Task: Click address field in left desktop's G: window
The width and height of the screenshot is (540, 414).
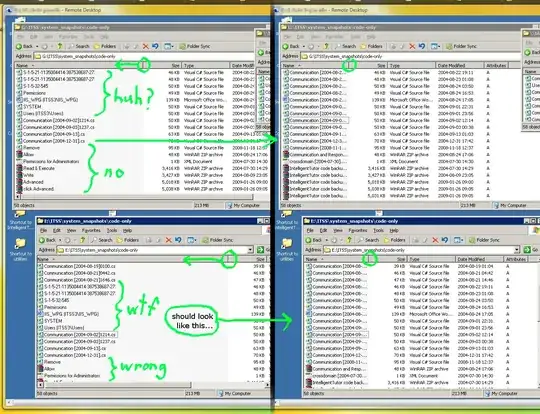Action: [x=144, y=56]
